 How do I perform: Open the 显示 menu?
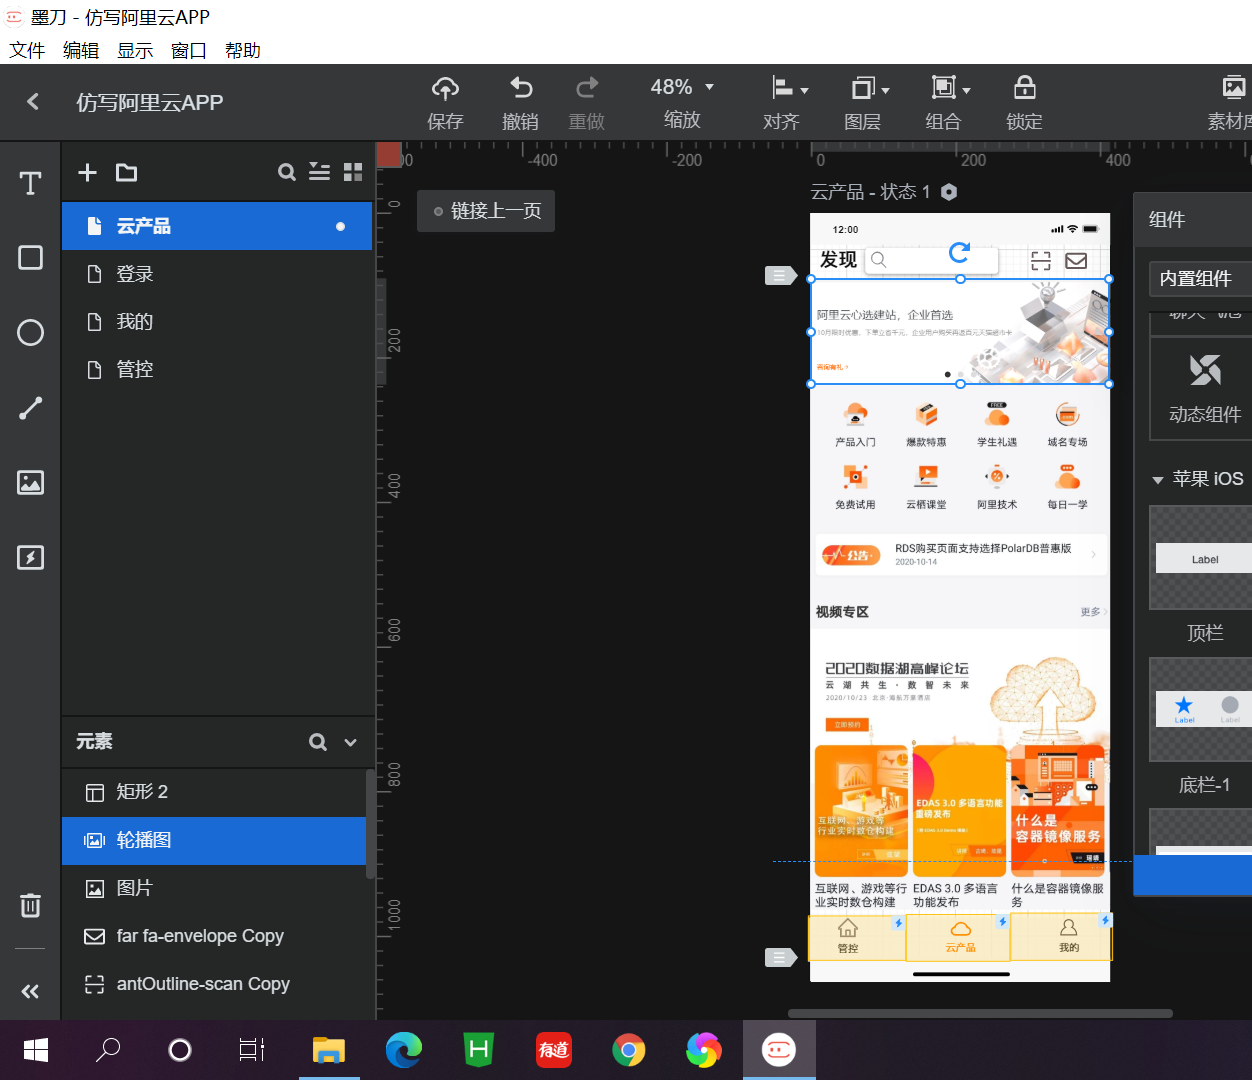click(x=135, y=50)
